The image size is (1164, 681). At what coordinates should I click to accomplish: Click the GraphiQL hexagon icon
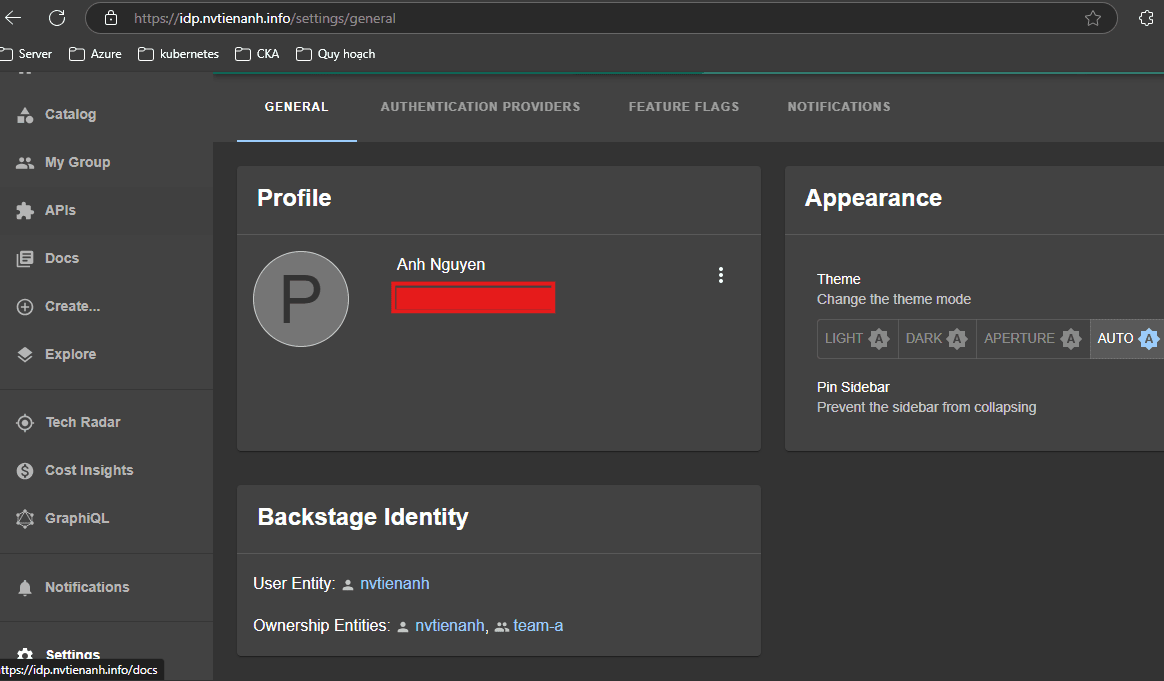click(x=25, y=519)
